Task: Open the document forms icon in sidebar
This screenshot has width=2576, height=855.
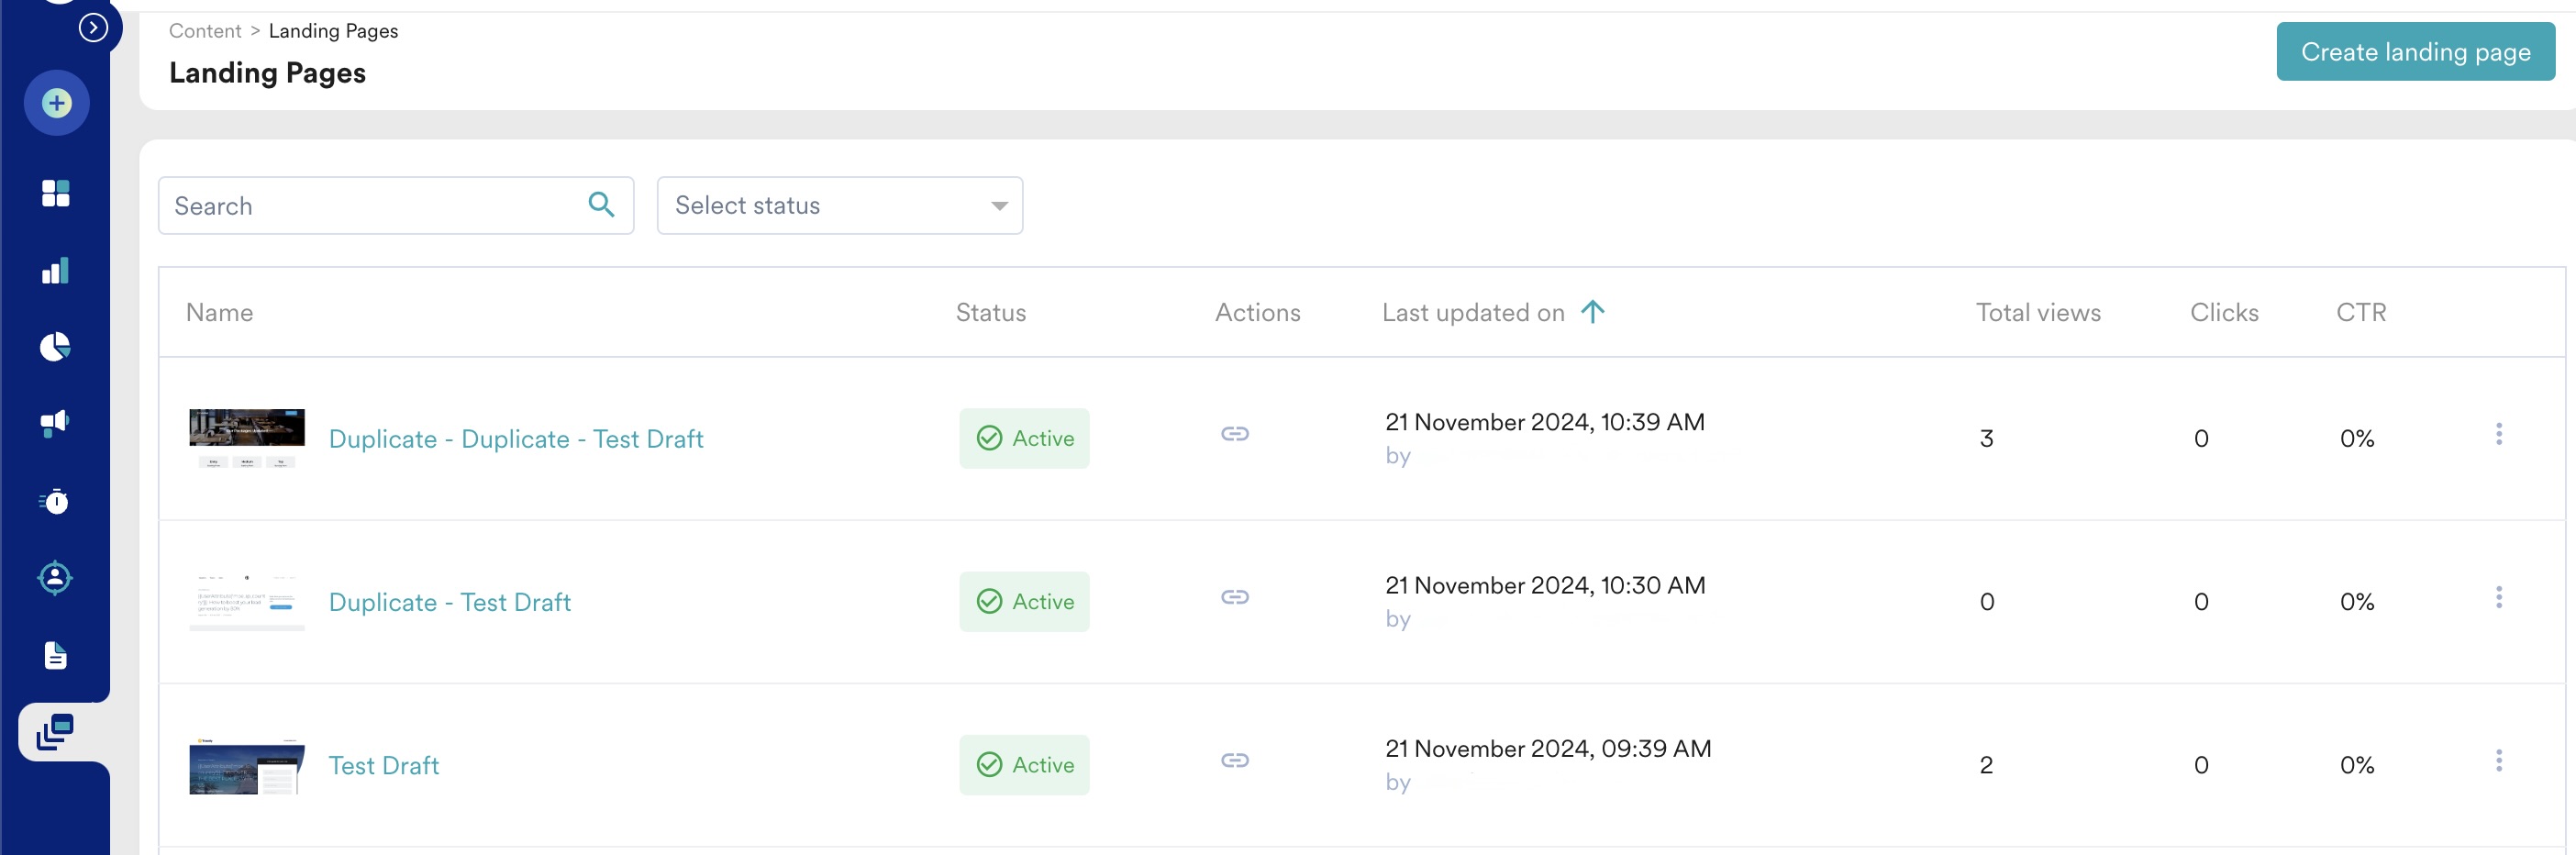Action: (55, 656)
